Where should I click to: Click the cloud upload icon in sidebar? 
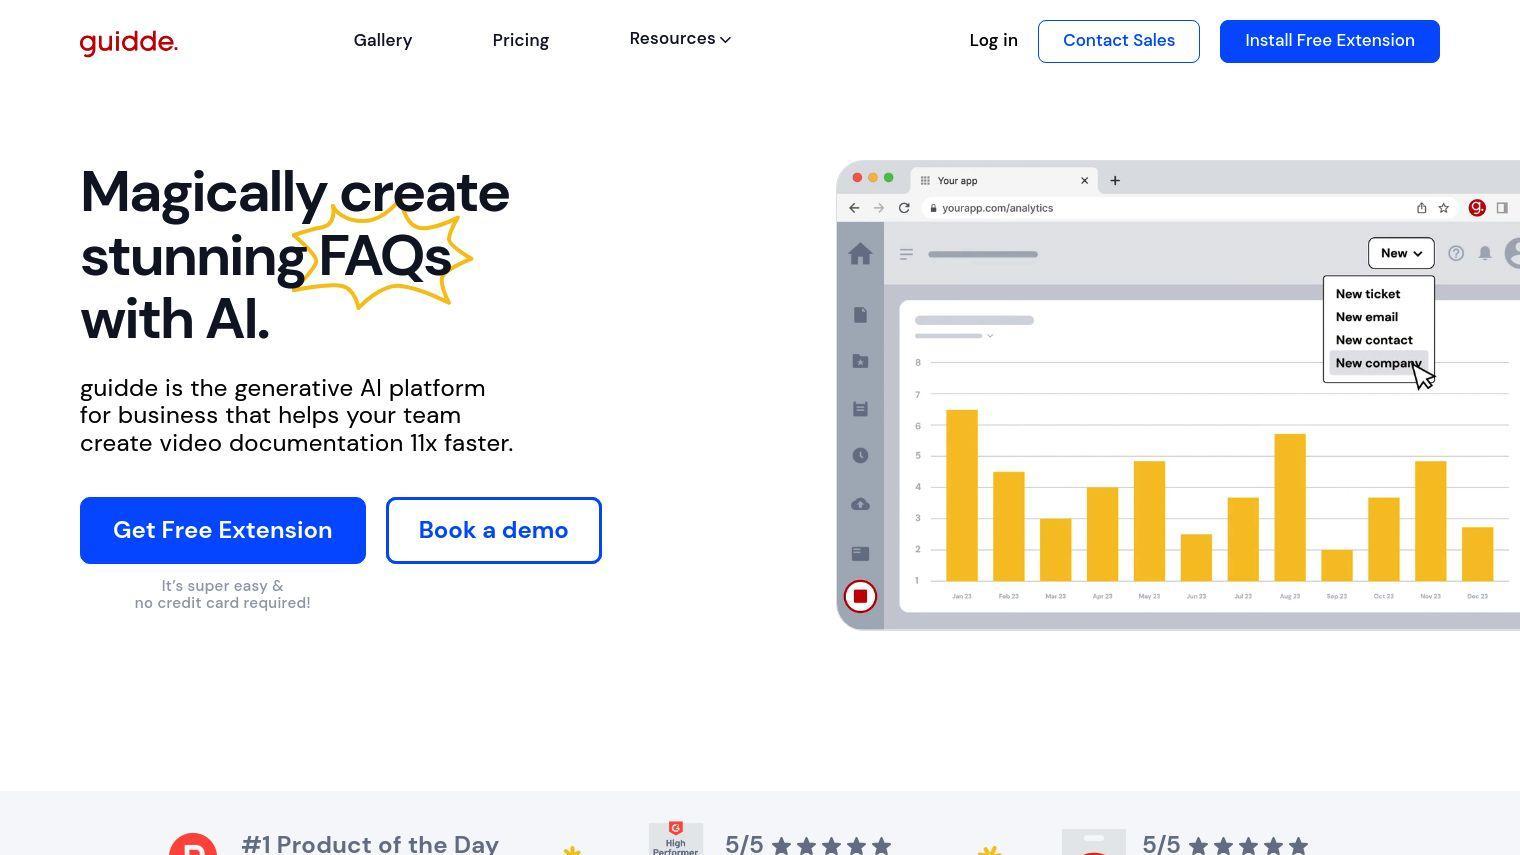pyautogui.click(x=860, y=504)
